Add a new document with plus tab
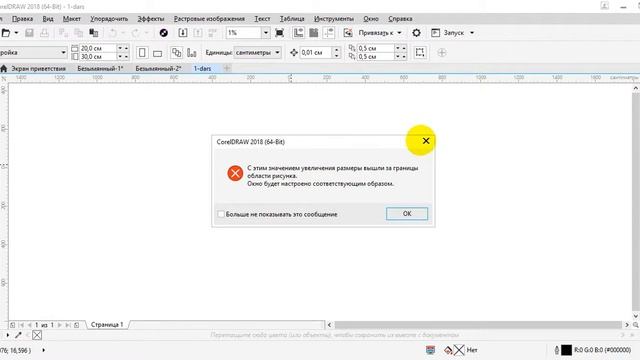The image size is (640, 360). (x=227, y=68)
